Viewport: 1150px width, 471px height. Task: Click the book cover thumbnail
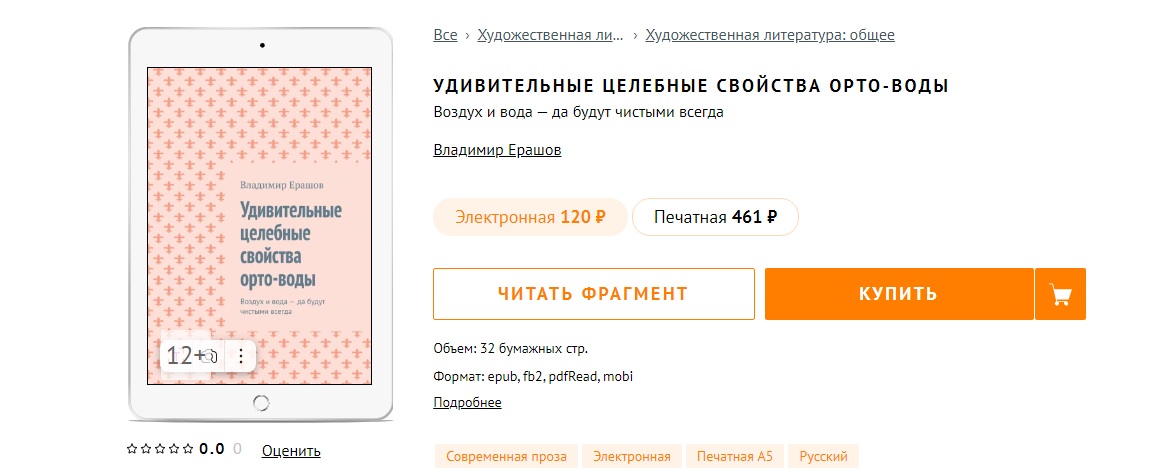tap(260, 225)
